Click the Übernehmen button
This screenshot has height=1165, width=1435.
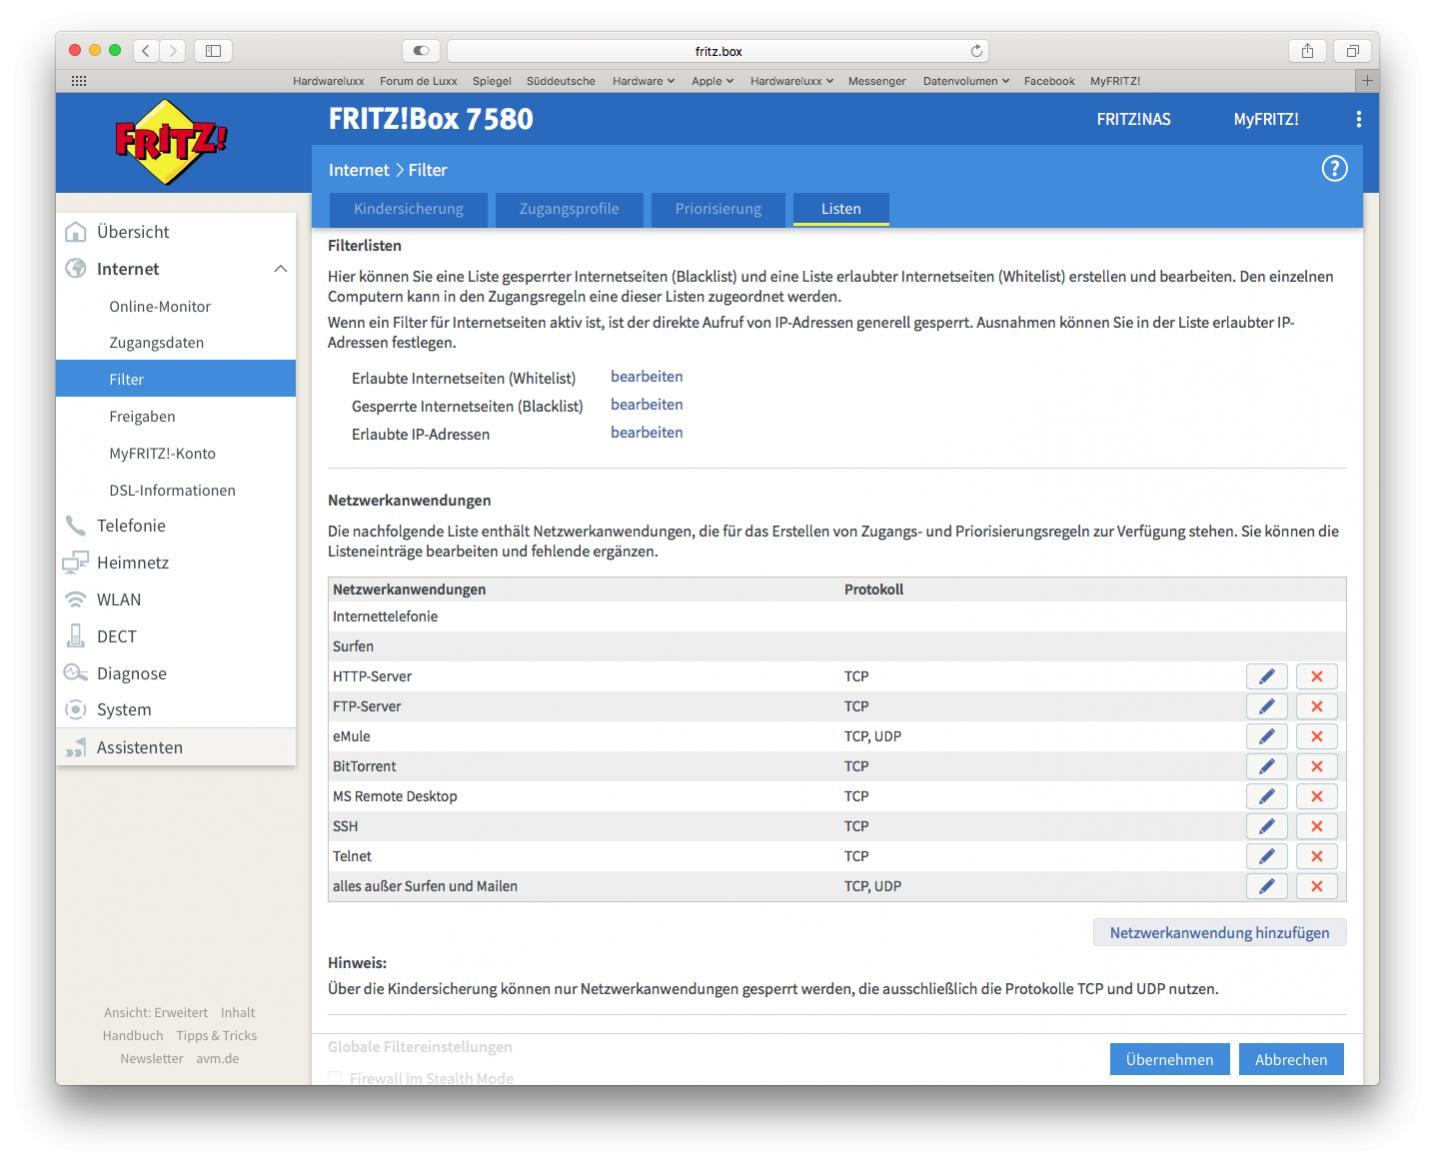coord(1169,1060)
